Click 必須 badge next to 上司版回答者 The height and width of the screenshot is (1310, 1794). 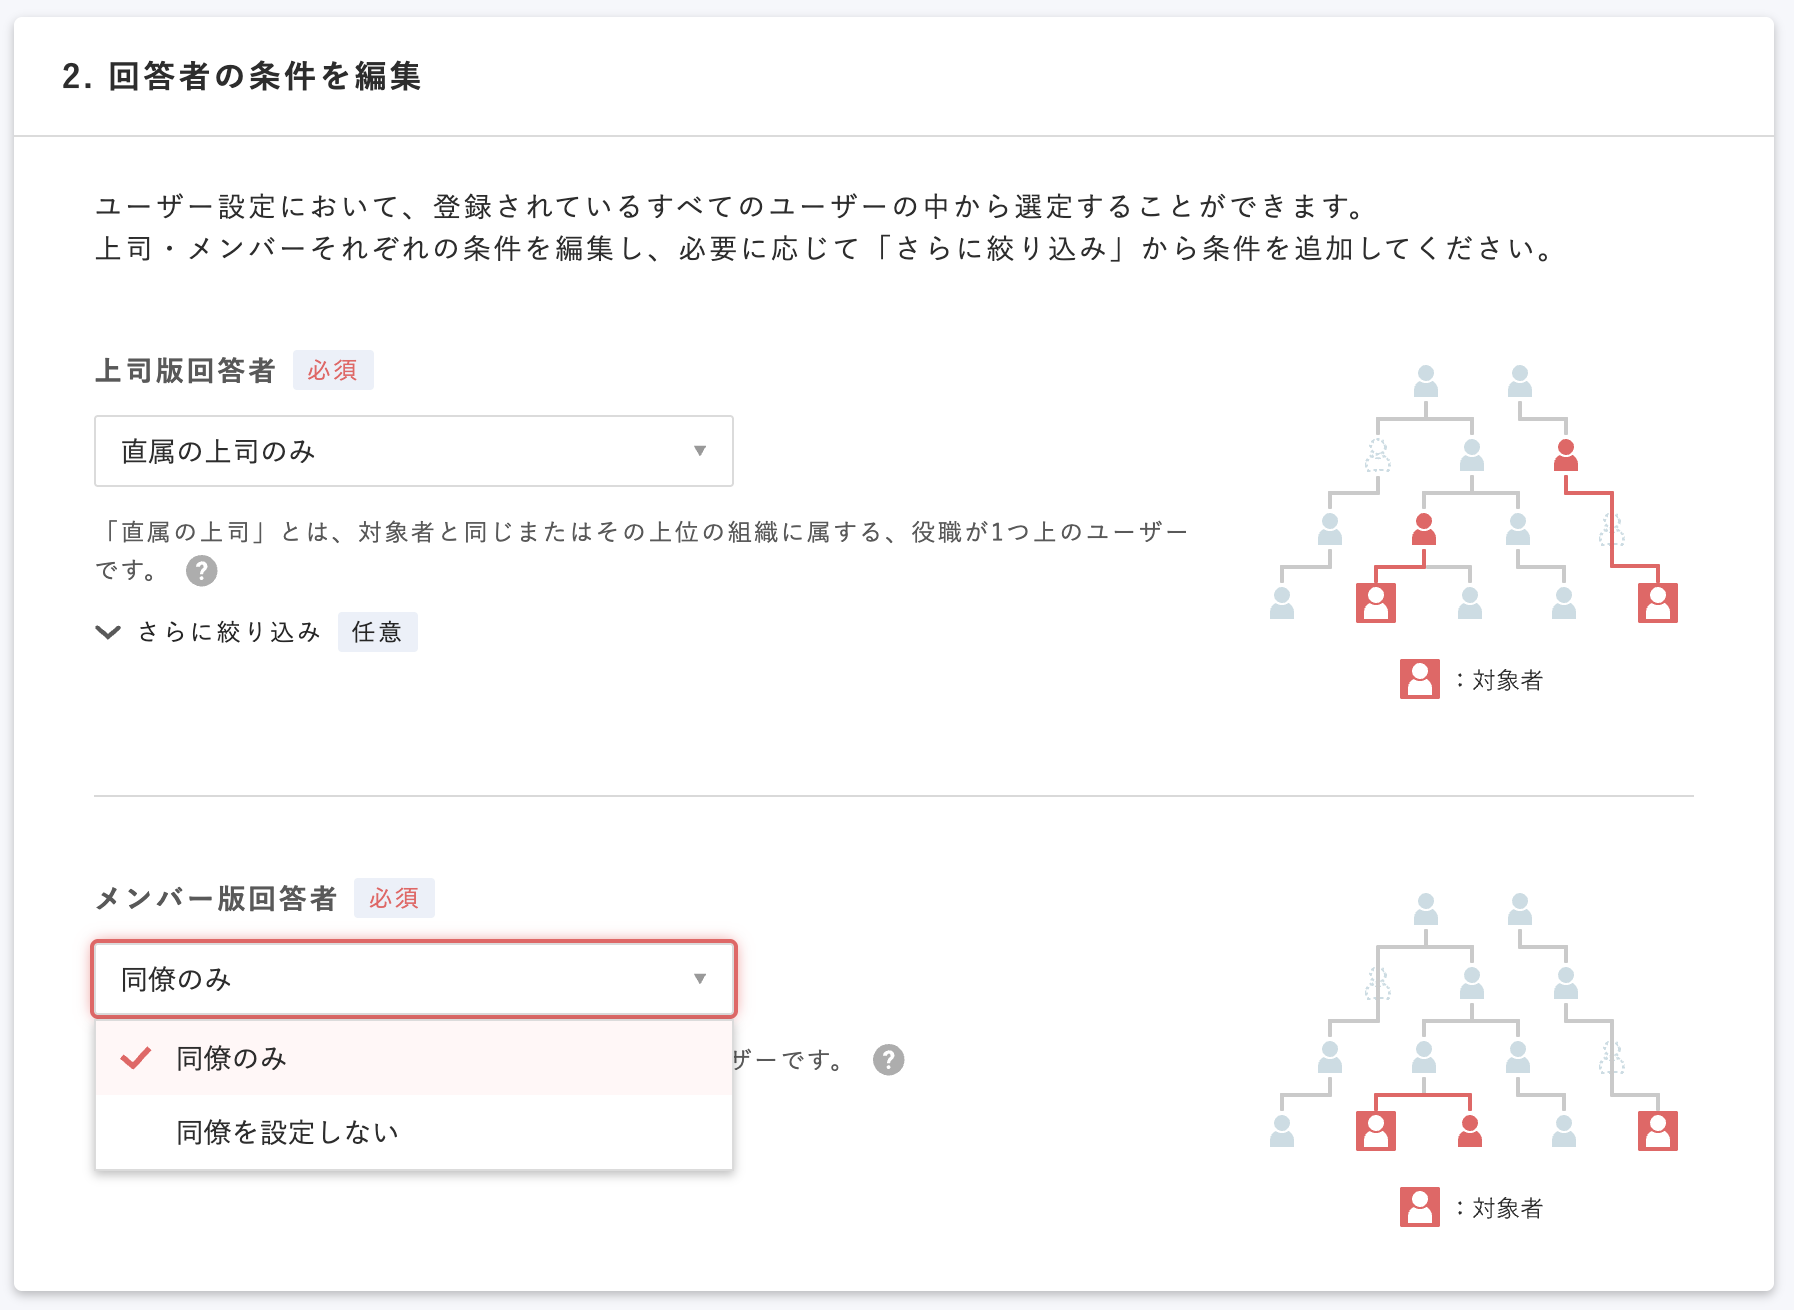(x=333, y=370)
